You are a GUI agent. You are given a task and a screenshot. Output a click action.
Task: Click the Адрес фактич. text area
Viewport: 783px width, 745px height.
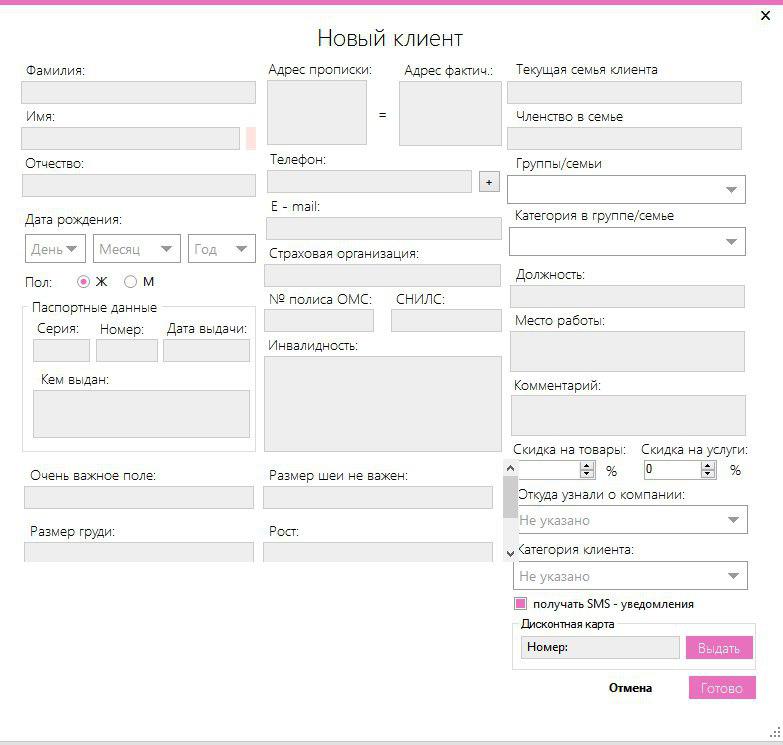[x=450, y=114]
